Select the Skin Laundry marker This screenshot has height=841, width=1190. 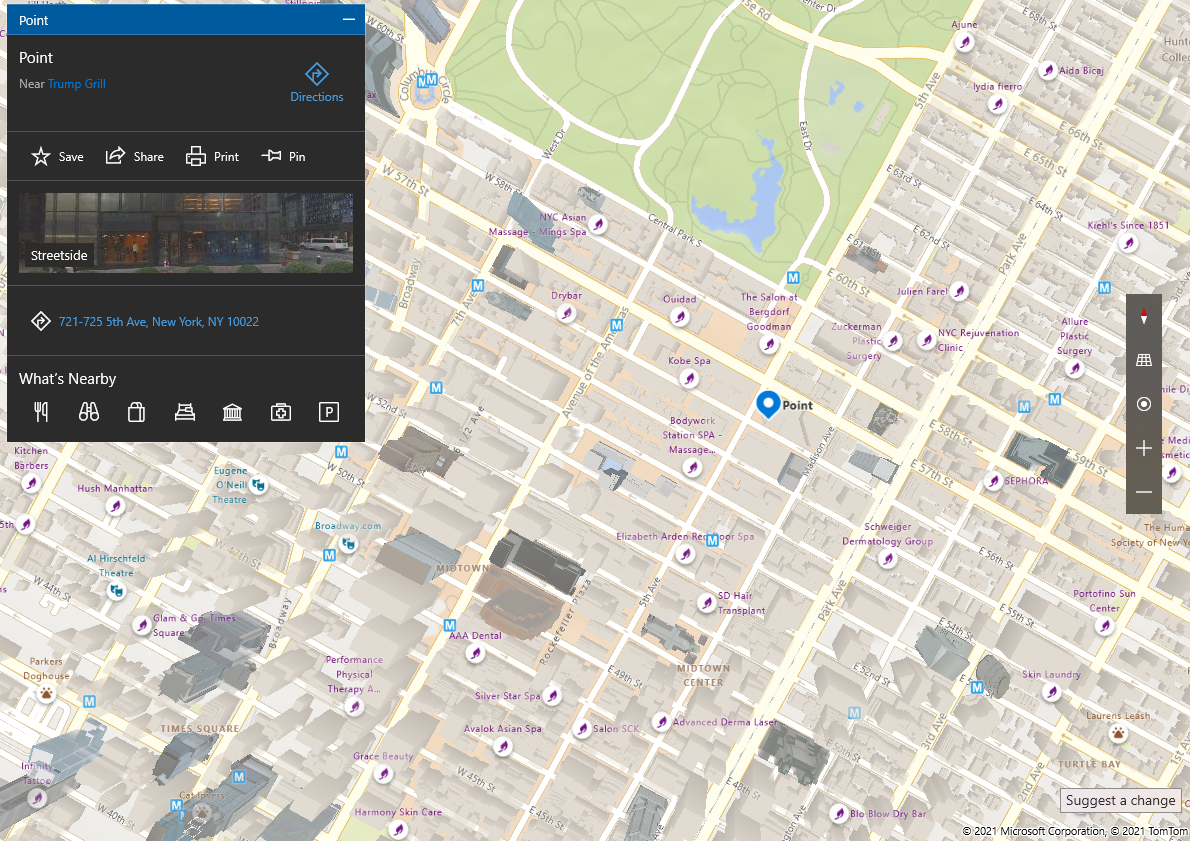[x=1051, y=691]
